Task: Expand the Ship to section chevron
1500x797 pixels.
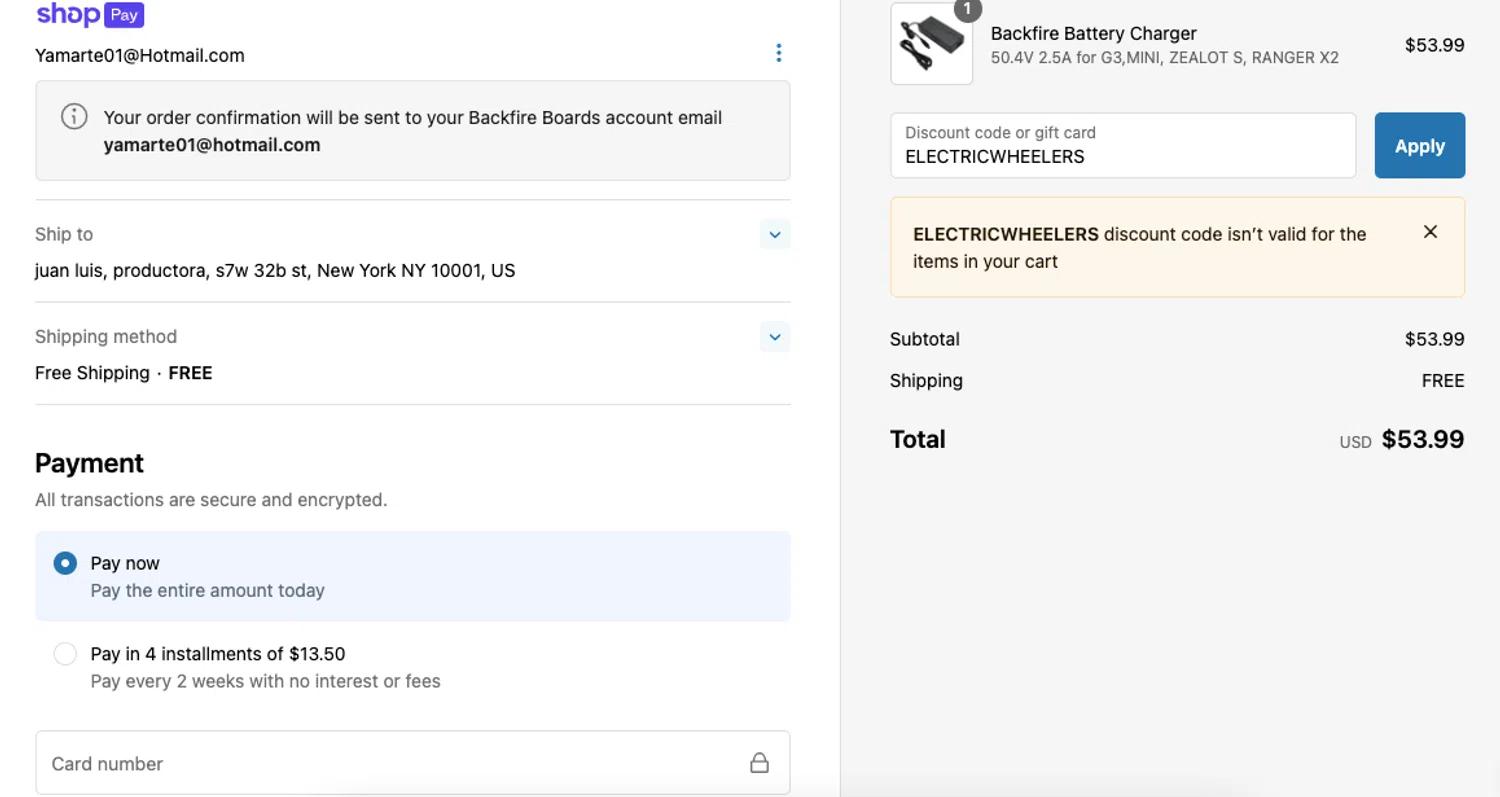Action: pyautogui.click(x=774, y=235)
